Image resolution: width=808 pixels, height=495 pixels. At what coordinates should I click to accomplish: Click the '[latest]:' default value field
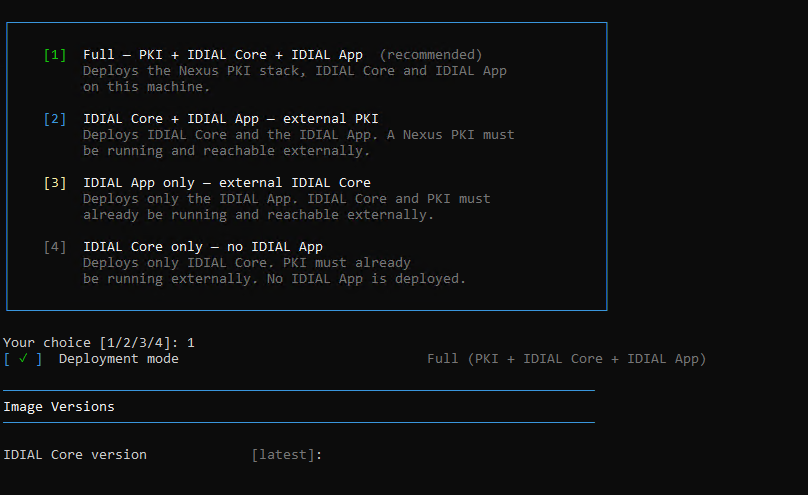tap(287, 454)
